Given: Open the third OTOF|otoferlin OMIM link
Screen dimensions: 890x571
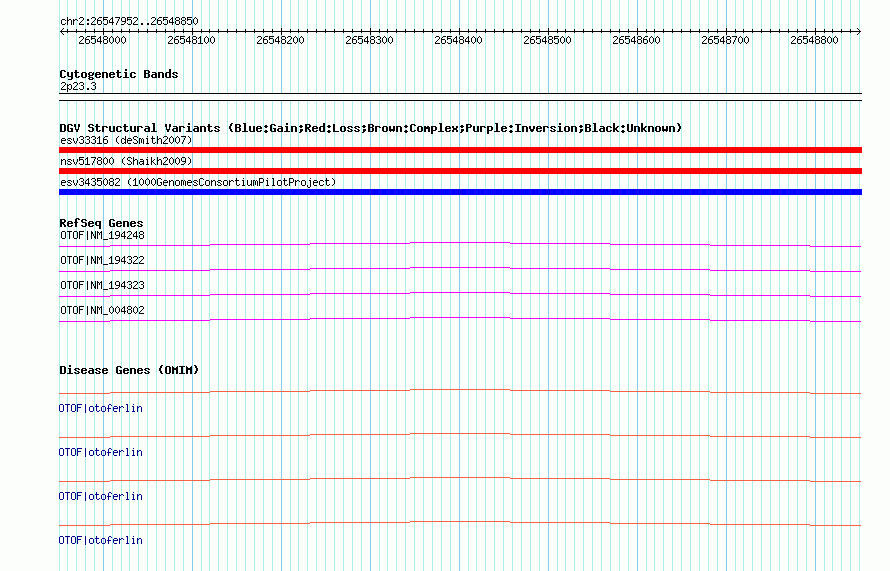Looking at the screenshot, I should coord(100,497).
